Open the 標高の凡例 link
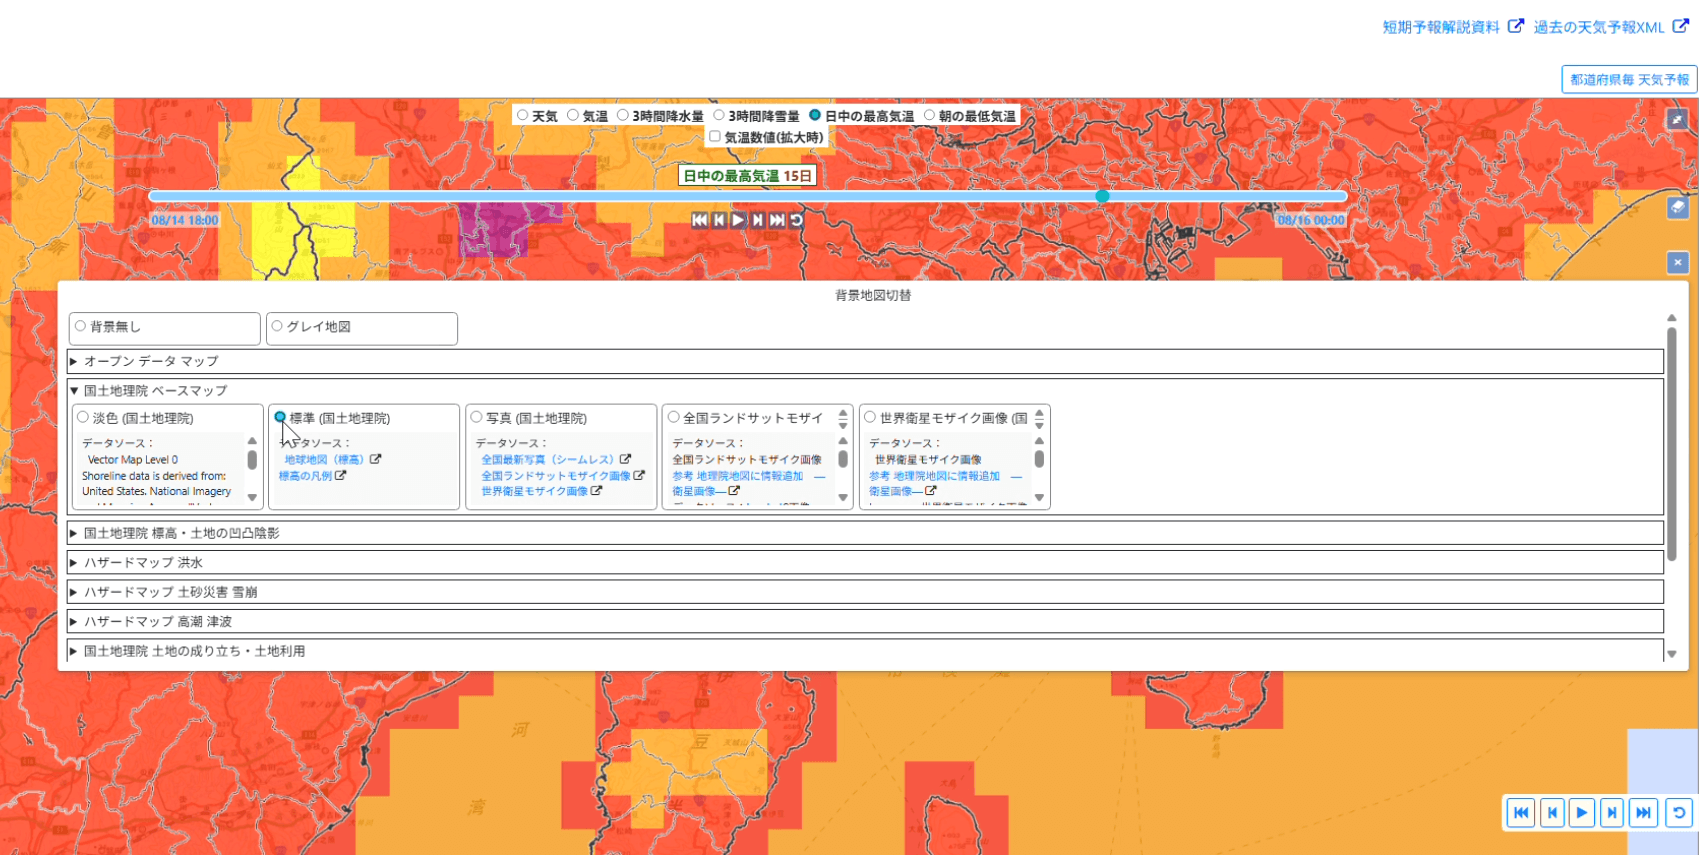 (305, 476)
